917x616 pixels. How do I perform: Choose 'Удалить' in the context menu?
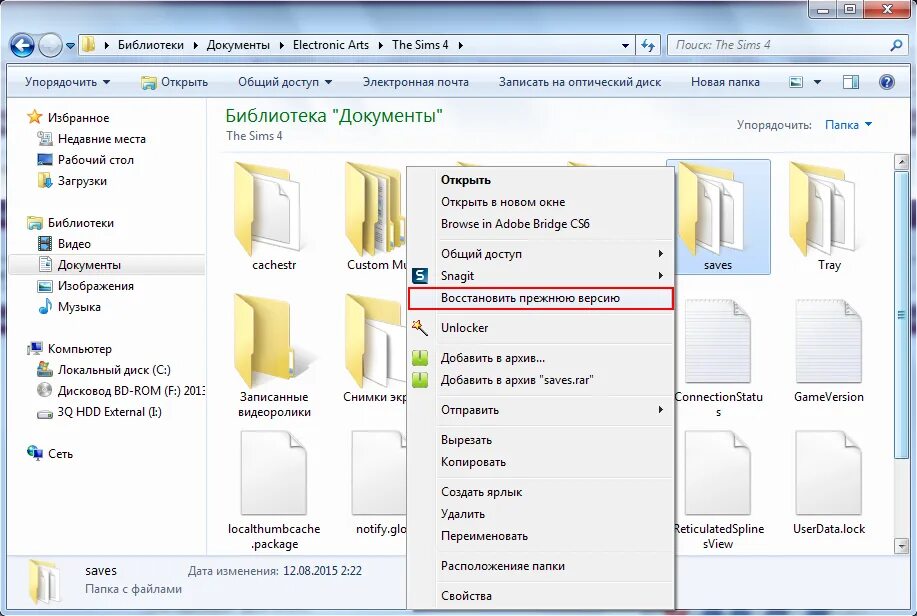[541, 514]
